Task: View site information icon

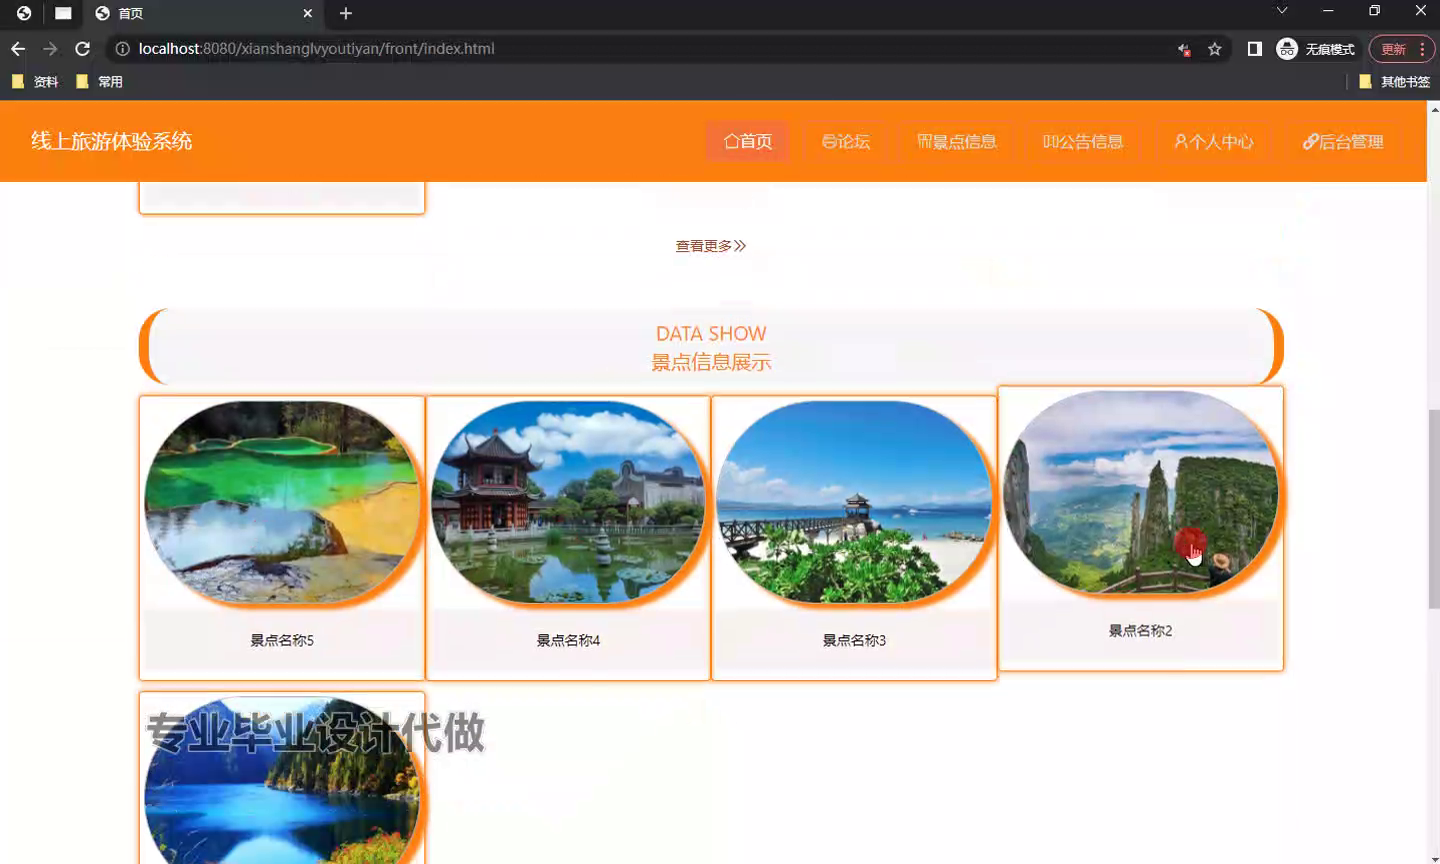Action: [x=123, y=49]
